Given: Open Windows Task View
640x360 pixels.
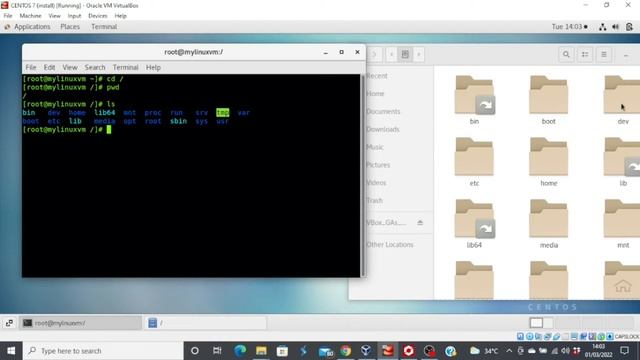Looking at the screenshot, I should click(217, 351).
